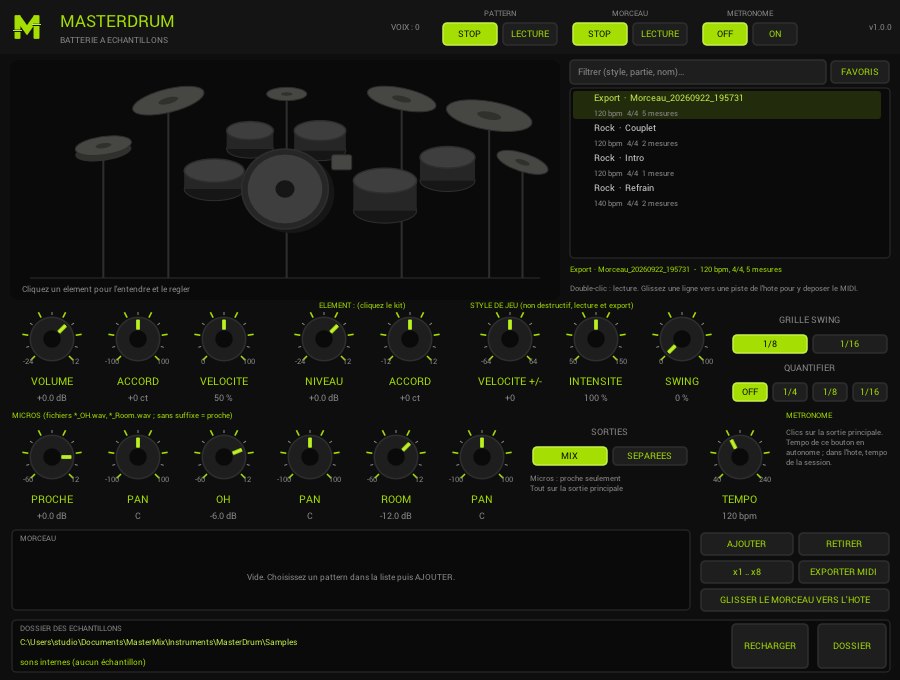Click the v1.0.0 version label
This screenshot has width=900, height=680.
tap(880, 27)
